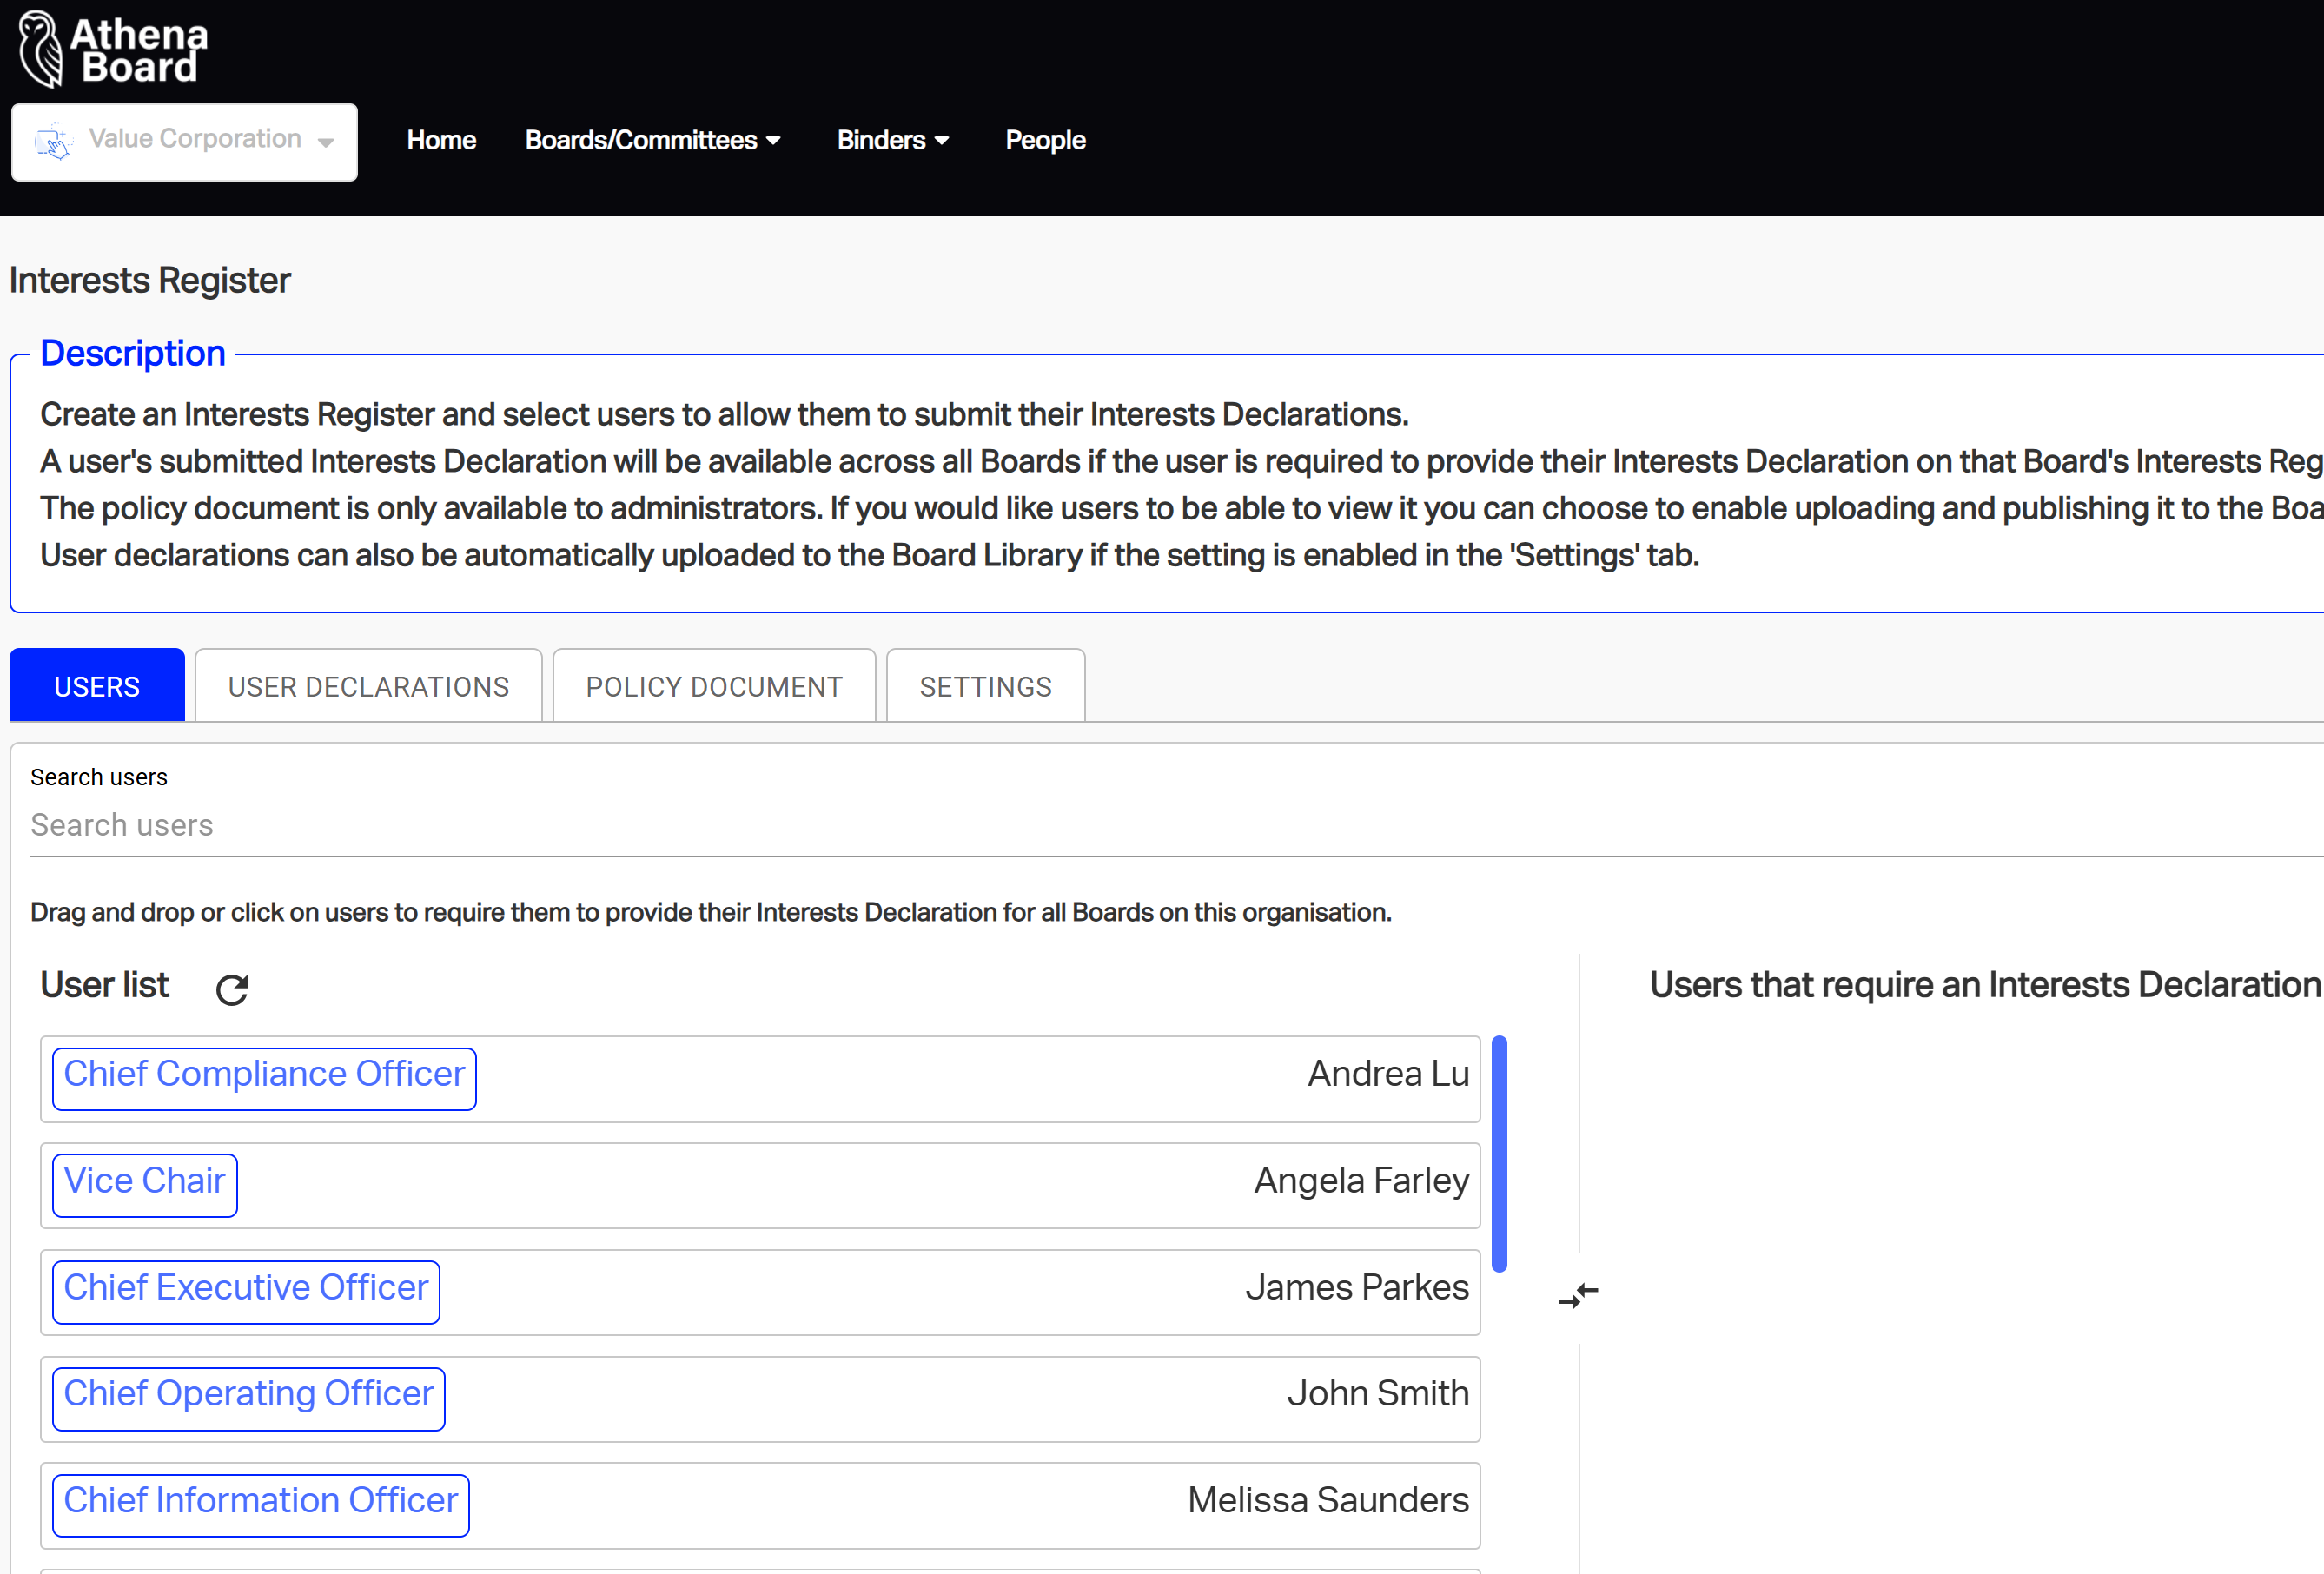This screenshot has width=2324, height=1574.
Task: Select user Melissa Saunders
Action: pyautogui.click(x=760, y=1505)
